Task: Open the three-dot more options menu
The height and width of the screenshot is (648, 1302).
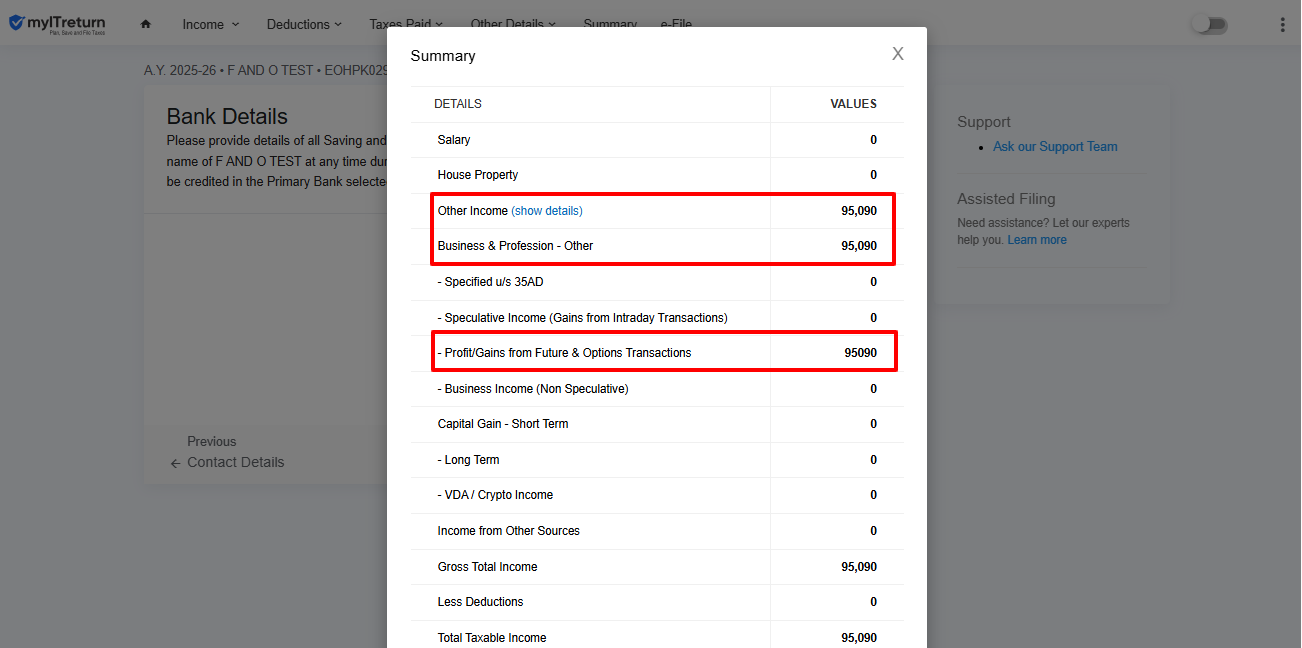Action: coord(1282,25)
